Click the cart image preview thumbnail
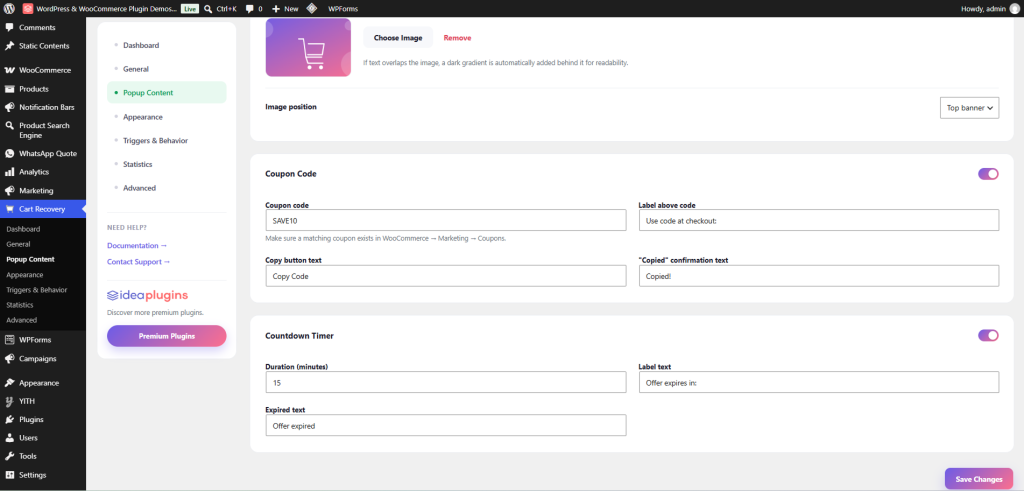The image size is (1024, 491). point(308,47)
